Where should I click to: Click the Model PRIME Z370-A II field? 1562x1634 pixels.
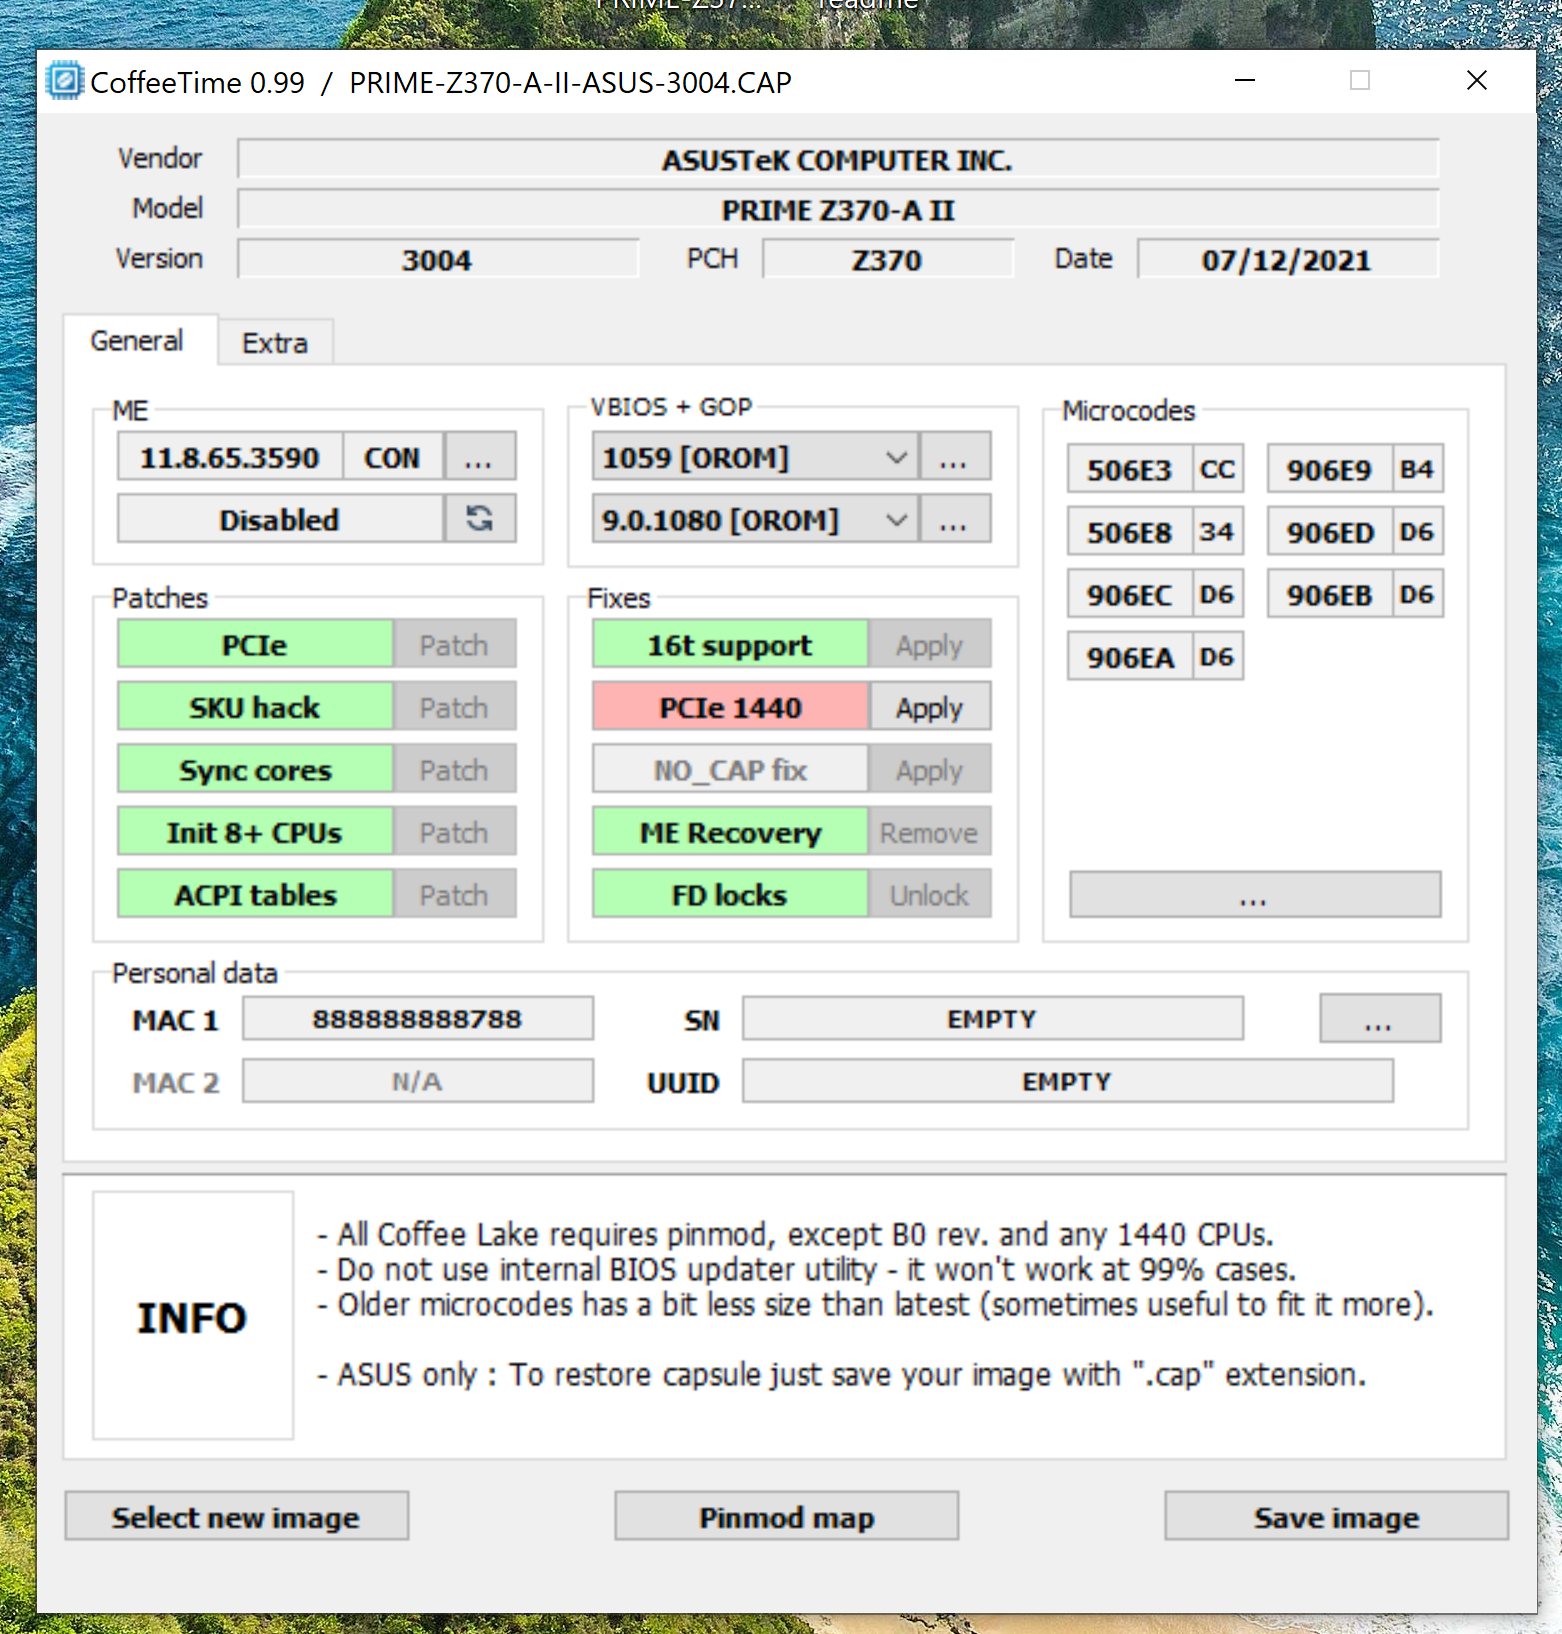(838, 209)
